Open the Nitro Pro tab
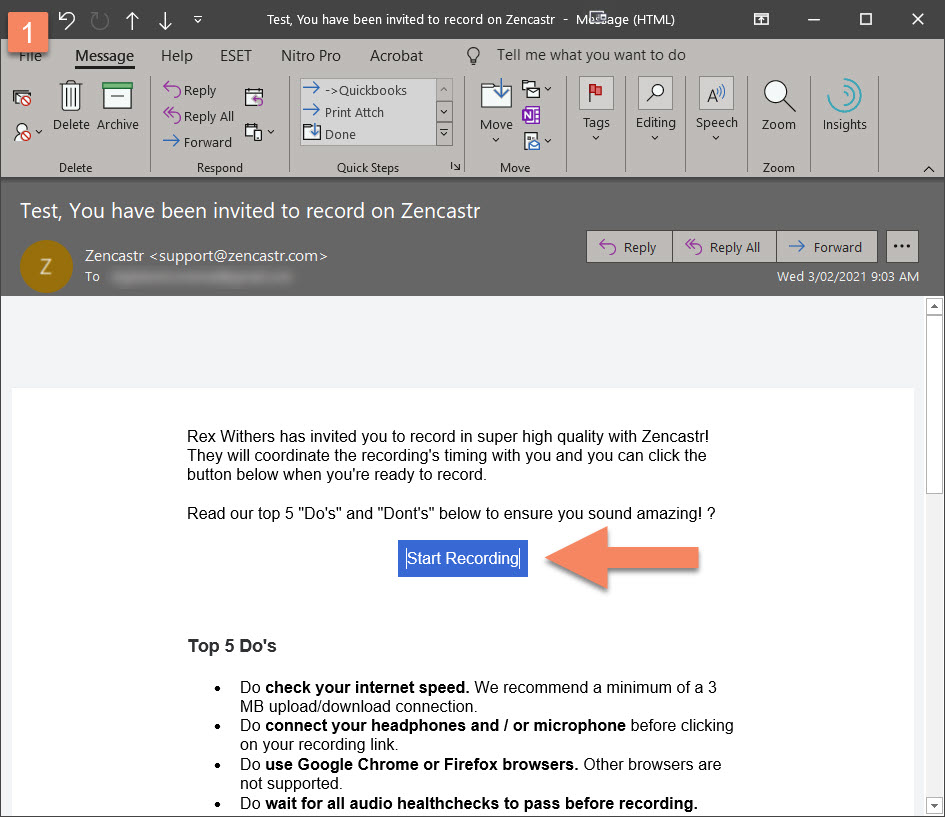Screen dimensions: 945x817 311,56
